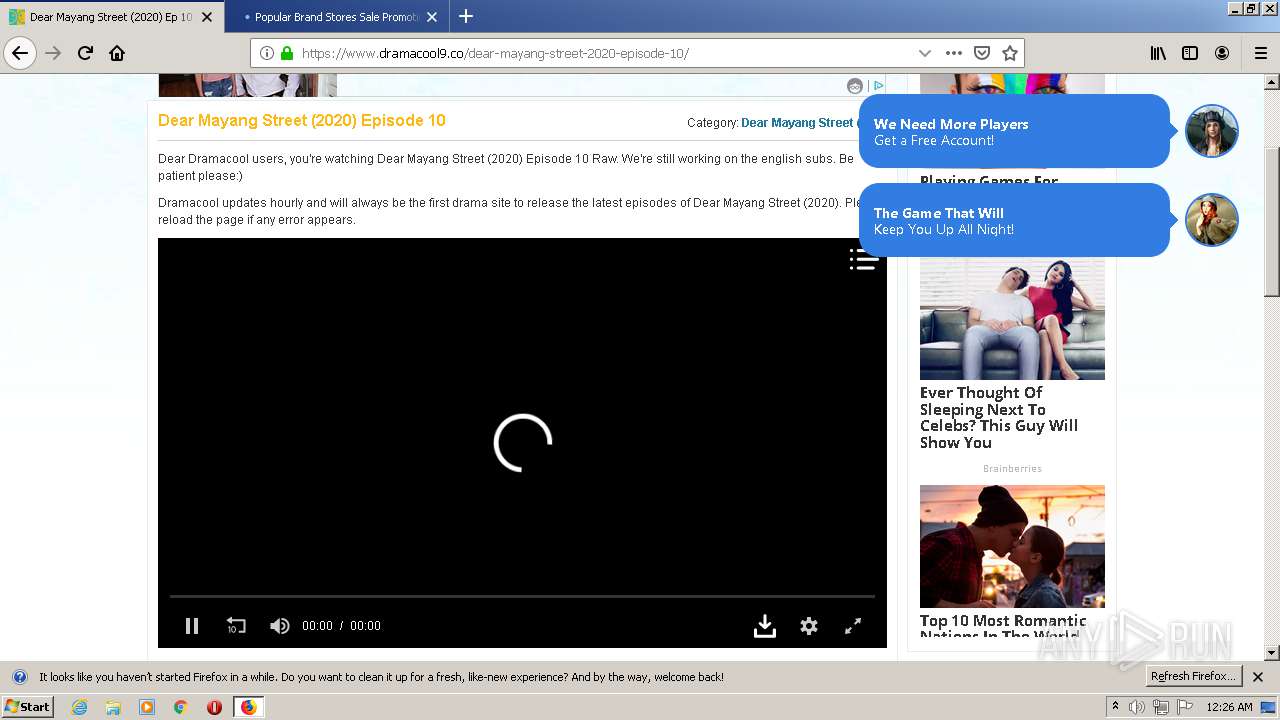Dismiss the Firefox refresh notification bar
Image resolution: width=1280 pixels, height=720 pixels.
point(1258,677)
